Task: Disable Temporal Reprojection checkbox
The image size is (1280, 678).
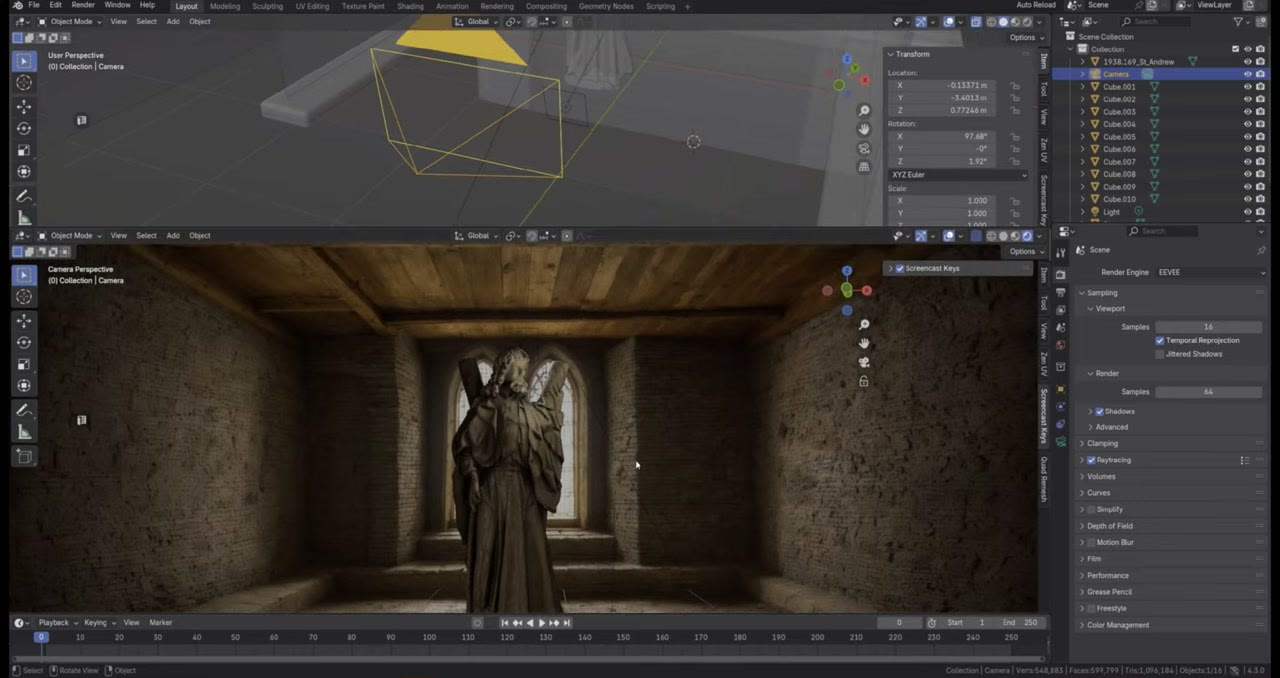Action: pyautogui.click(x=1160, y=340)
